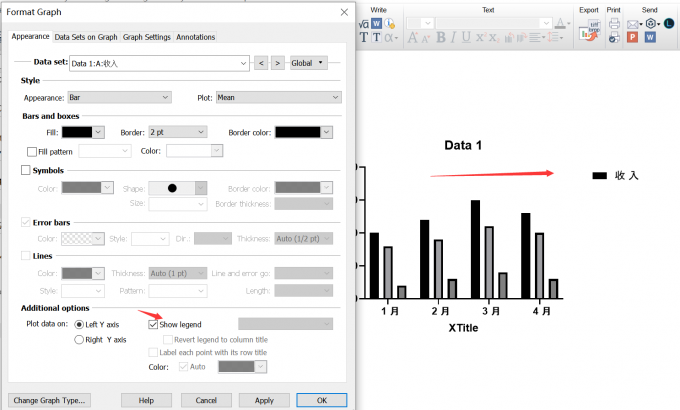The width and height of the screenshot is (680, 410).
Task: Increase font size with larger A icon
Action: [x=412, y=38]
